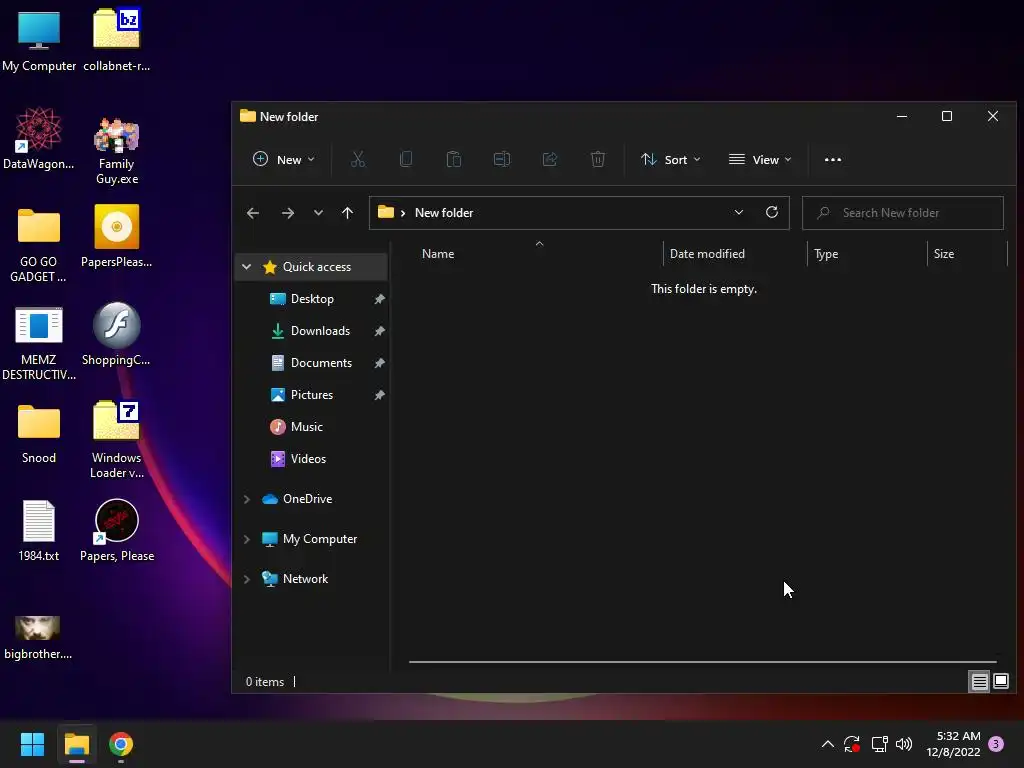Image resolution: width=1024 pixels, height=768 pixels.
Task: Refresh the New folder view
Action: pyautogui.click(x=772, y=212)
